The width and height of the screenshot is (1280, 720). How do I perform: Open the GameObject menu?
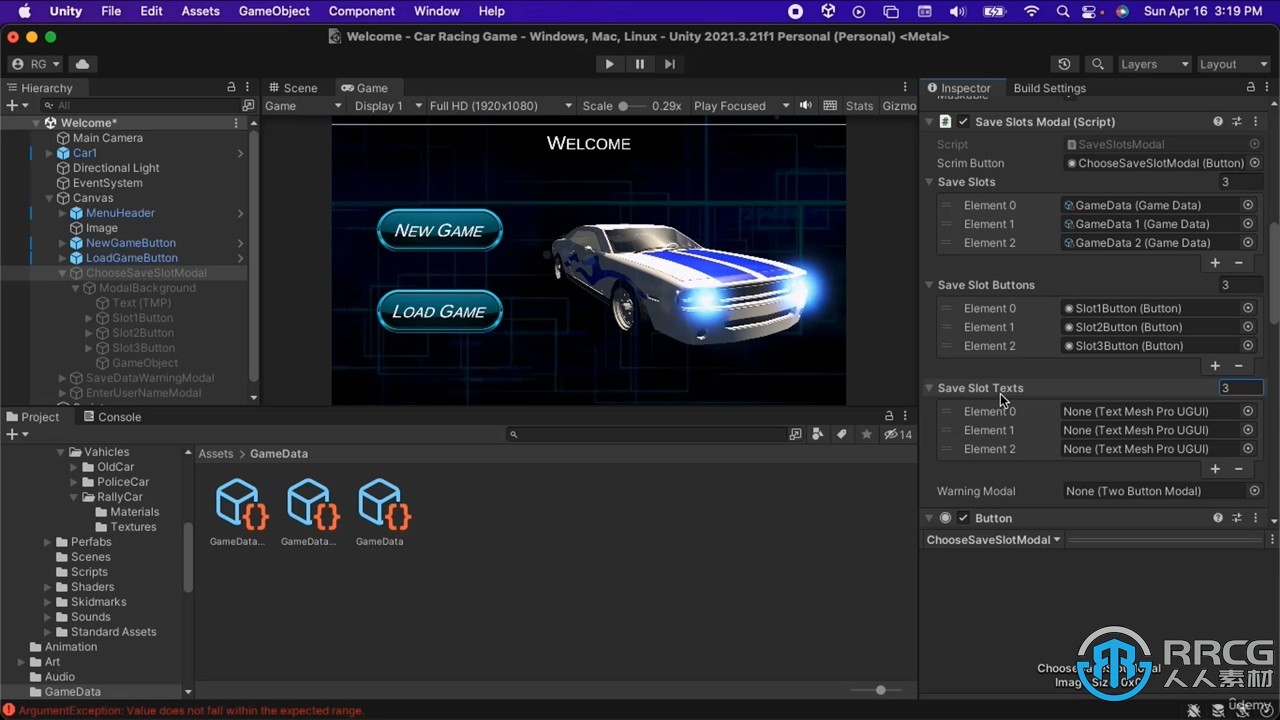click(274, 11)
